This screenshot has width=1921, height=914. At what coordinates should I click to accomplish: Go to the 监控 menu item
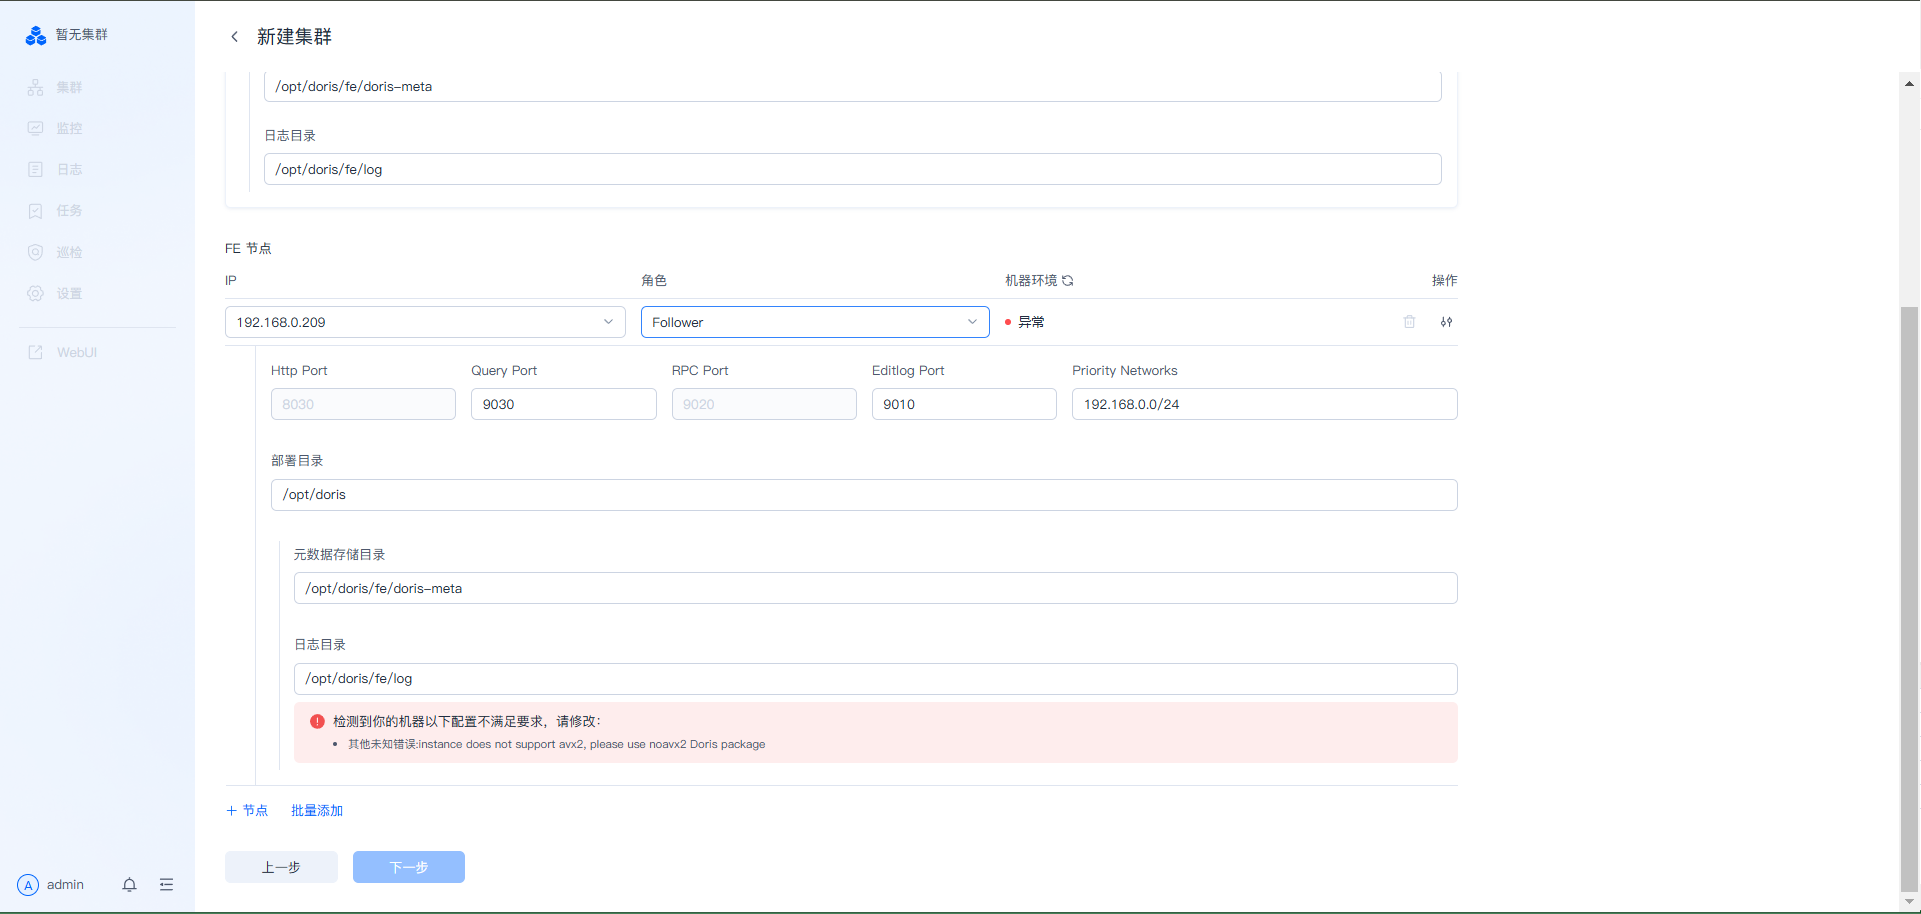69,129
